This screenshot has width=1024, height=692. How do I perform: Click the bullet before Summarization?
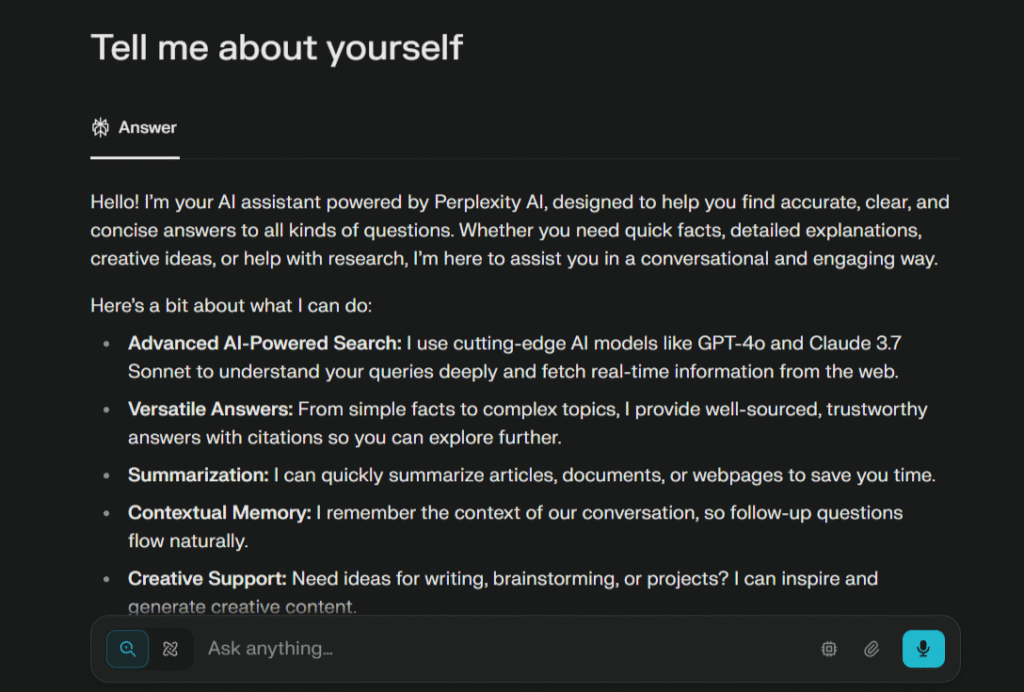tap(106, 475)
